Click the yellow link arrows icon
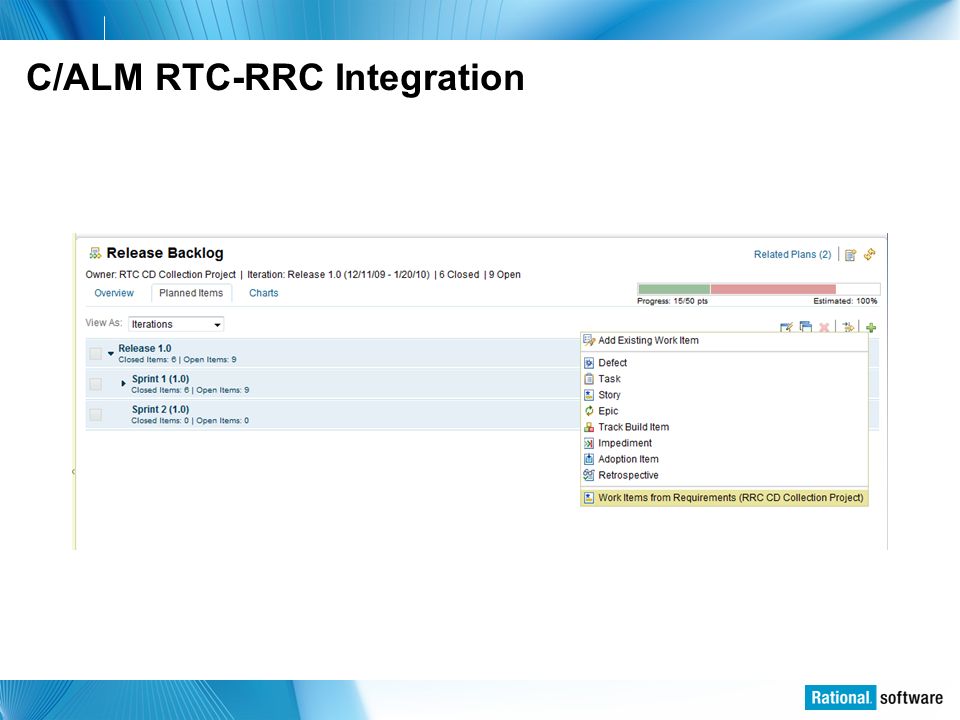Image resolution: width=960 pixels, height=720 pixels. [x=869, y=254]
